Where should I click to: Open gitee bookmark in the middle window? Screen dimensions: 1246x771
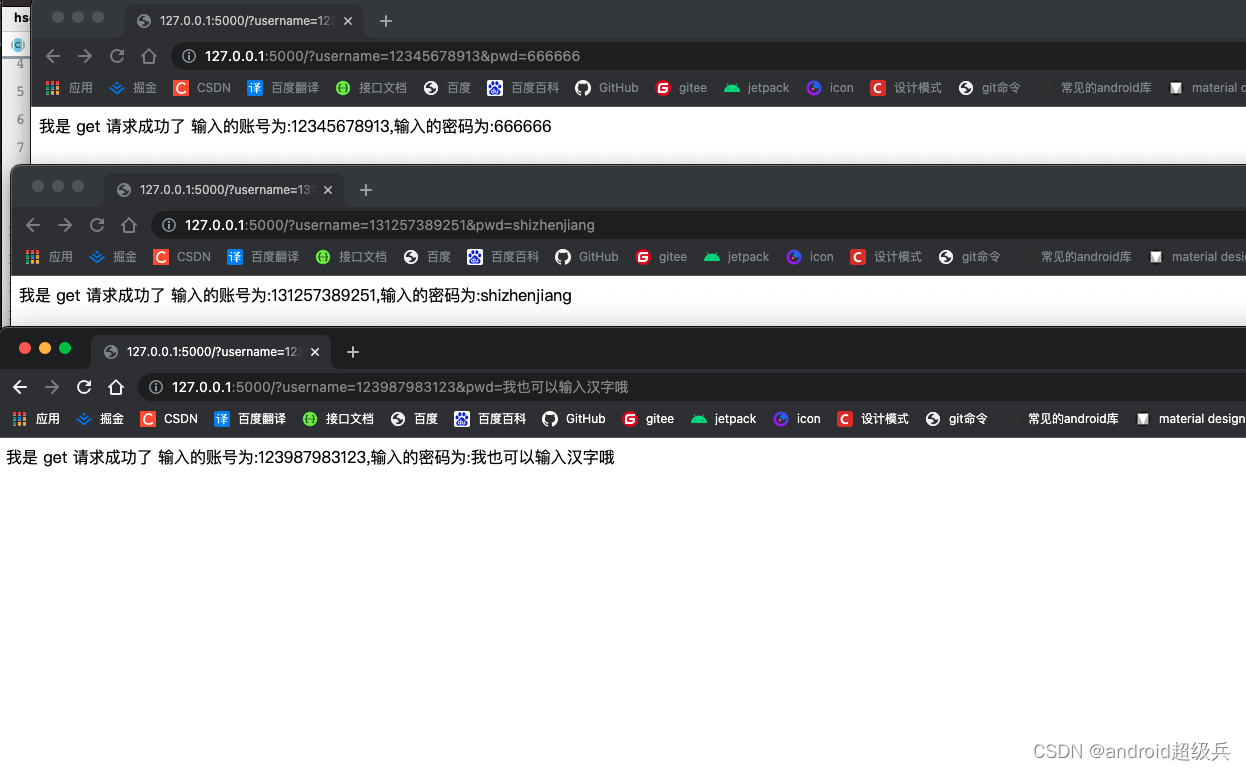click(661, 257)
